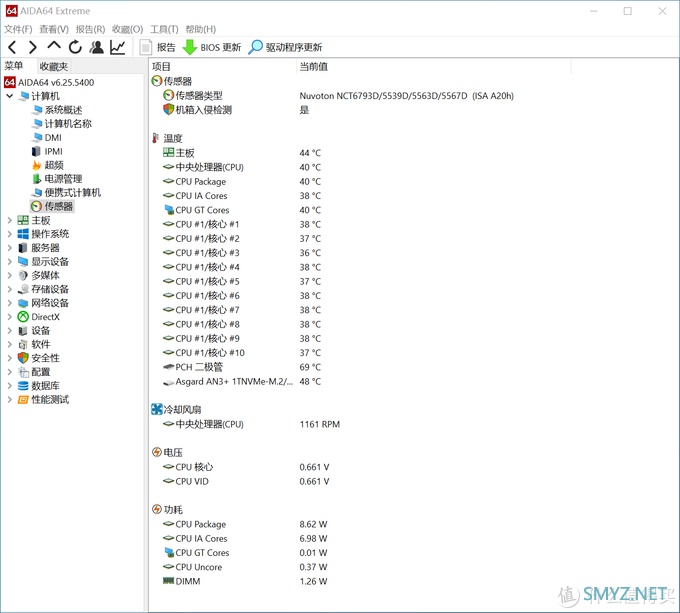Expand the 服务器 tree node
Screen dimensions: 680x613
10,248
